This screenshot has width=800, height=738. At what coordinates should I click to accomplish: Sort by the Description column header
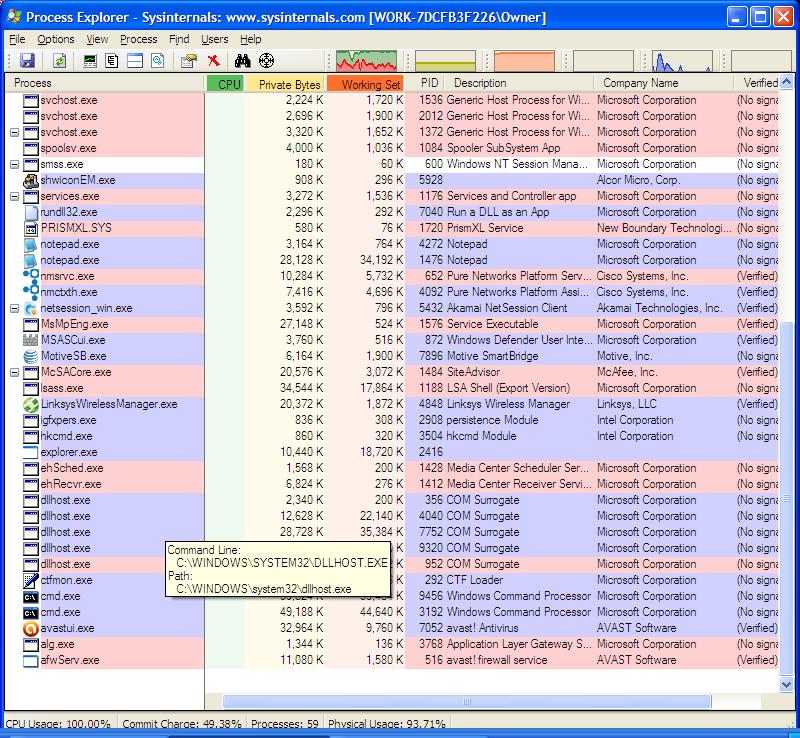[x=518, y=83]
